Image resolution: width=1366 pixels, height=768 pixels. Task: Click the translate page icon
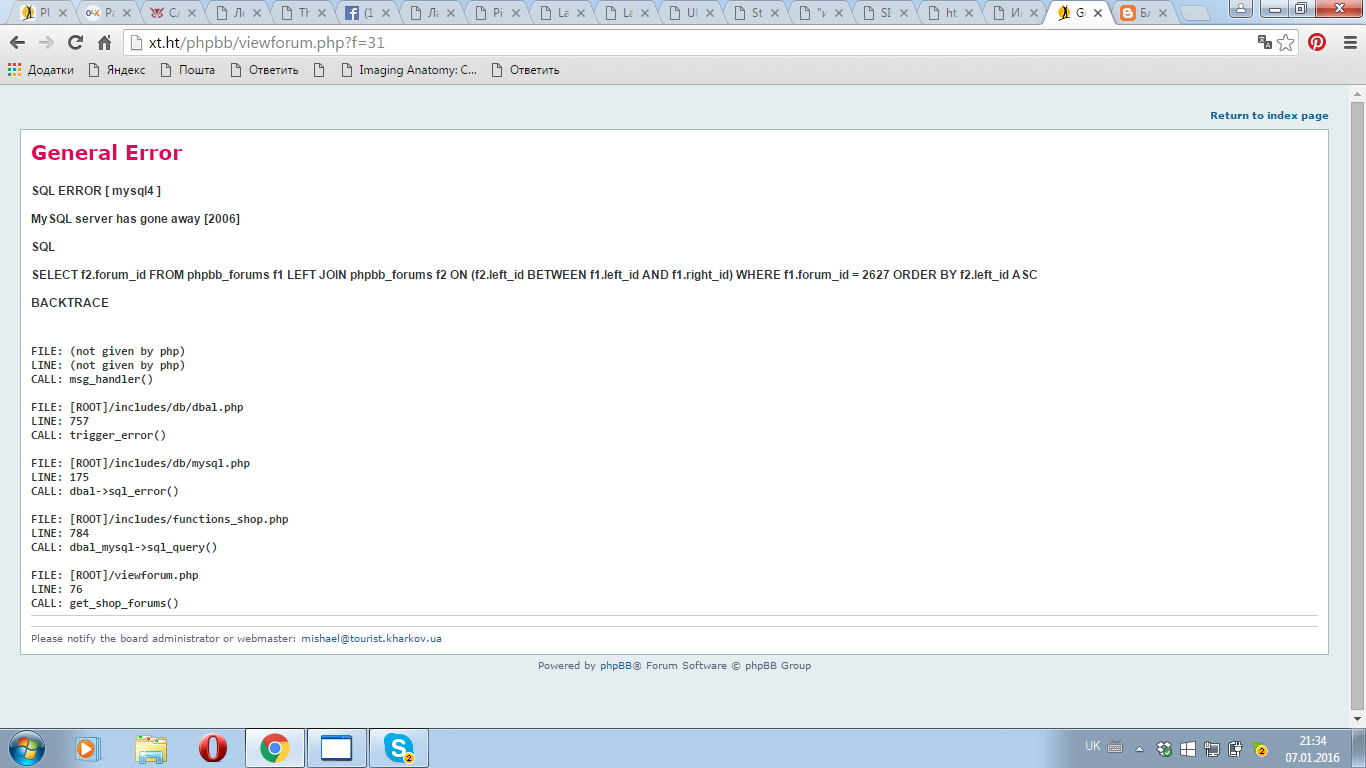pyautogui.click(x=1265, y=43)
